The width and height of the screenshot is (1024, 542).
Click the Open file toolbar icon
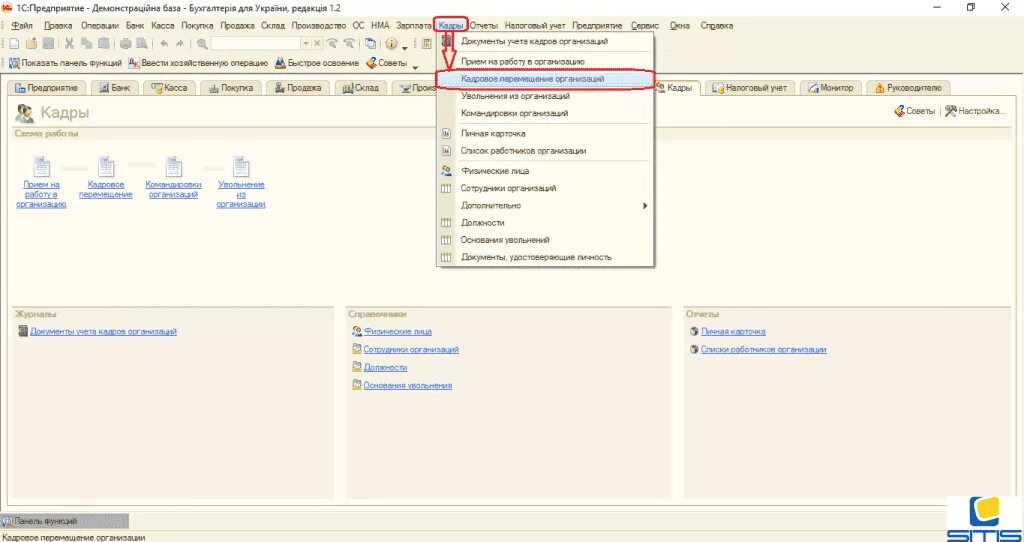31,44
